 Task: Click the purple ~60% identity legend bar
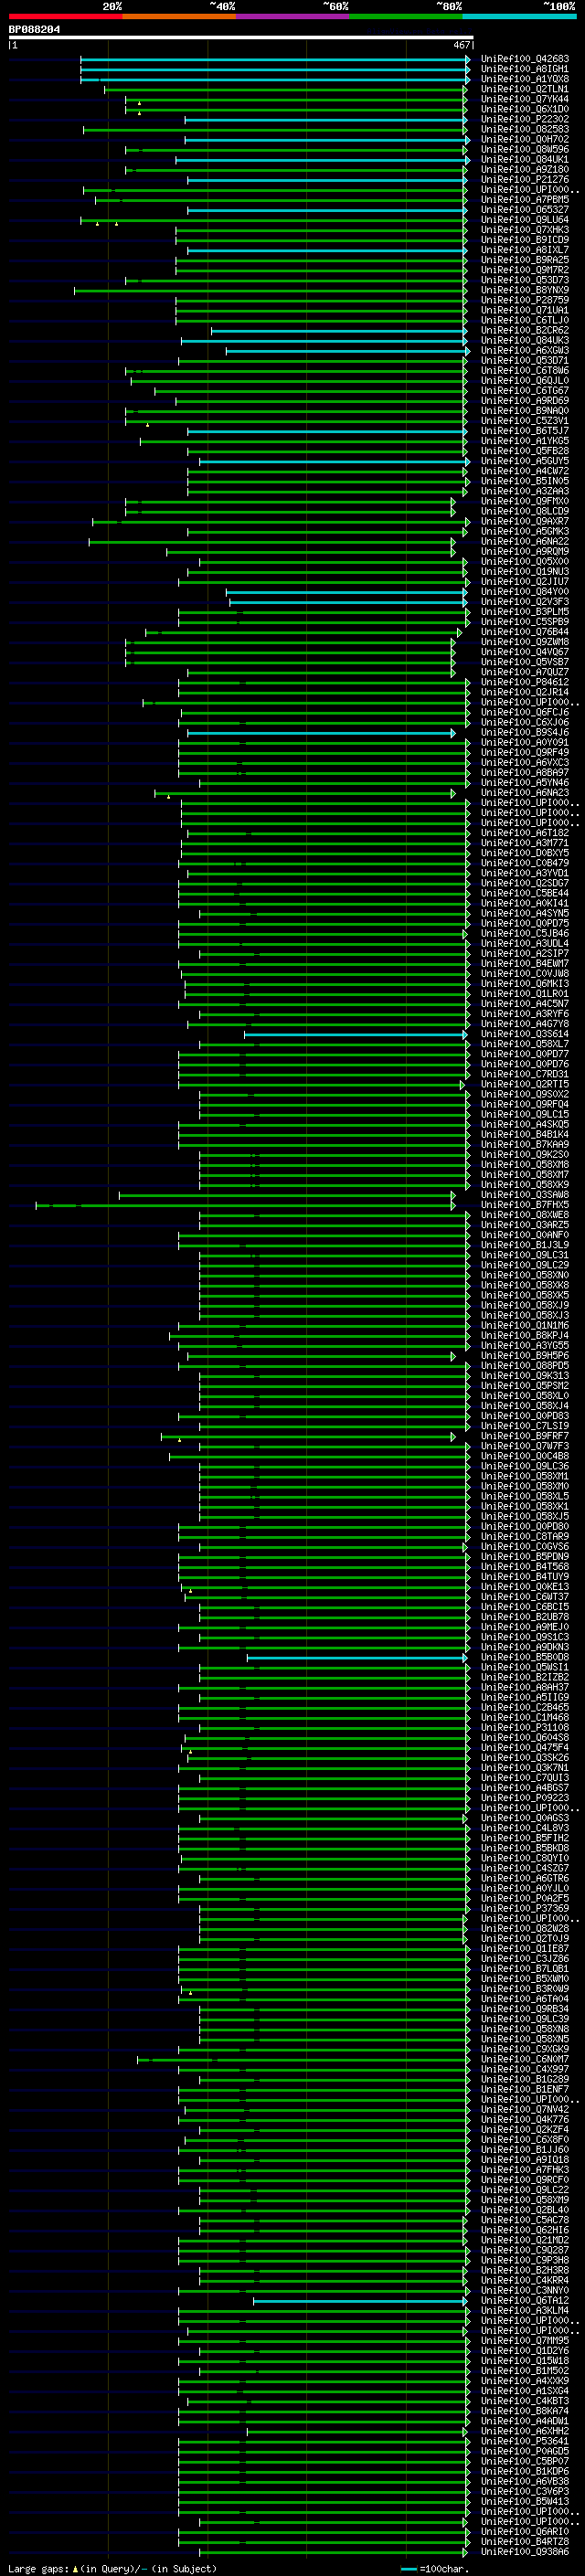[x=293, y=16]
